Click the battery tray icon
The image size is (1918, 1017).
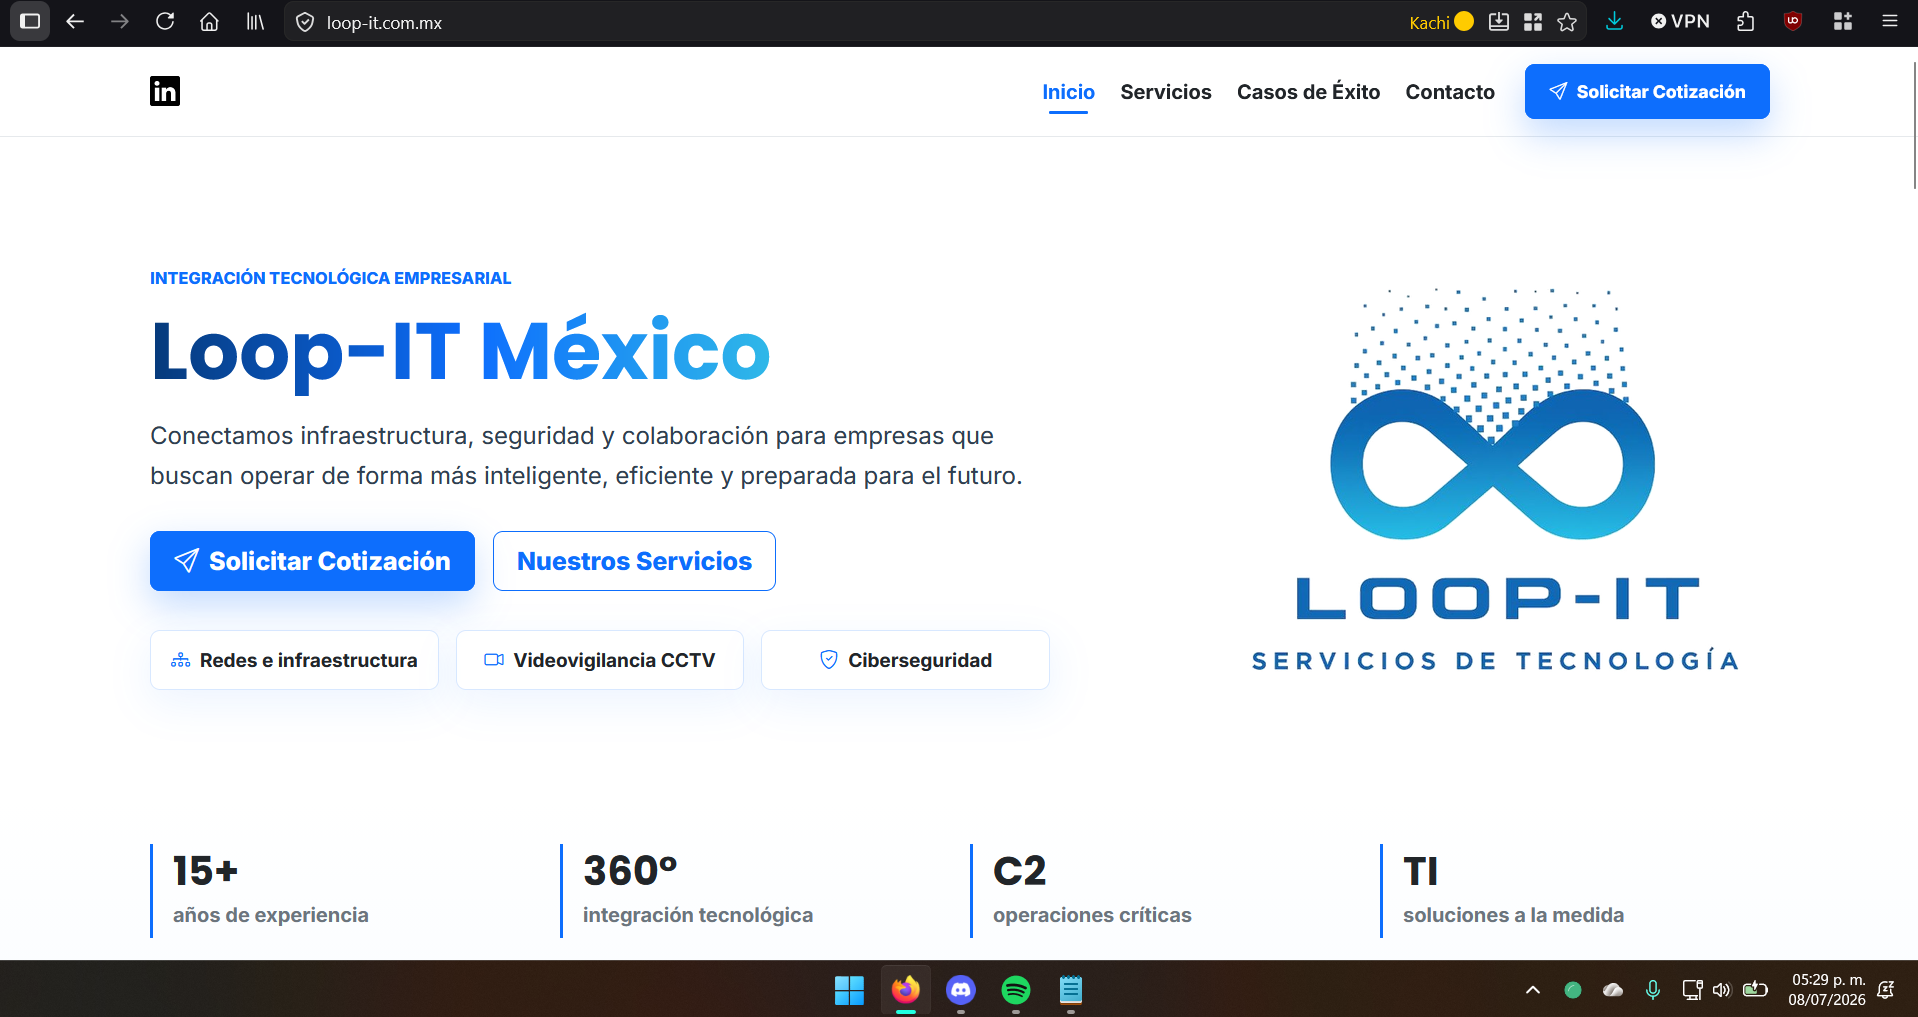[x=1755, y=990]
